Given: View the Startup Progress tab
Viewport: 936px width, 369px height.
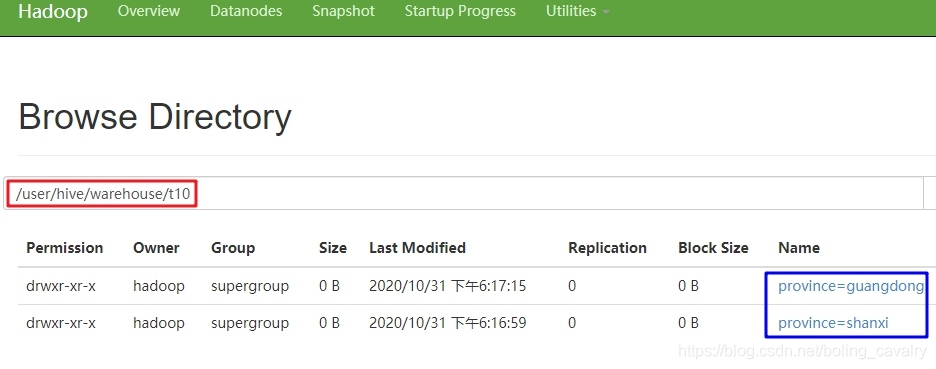Looking at the screenshot, I should point(460,11).
